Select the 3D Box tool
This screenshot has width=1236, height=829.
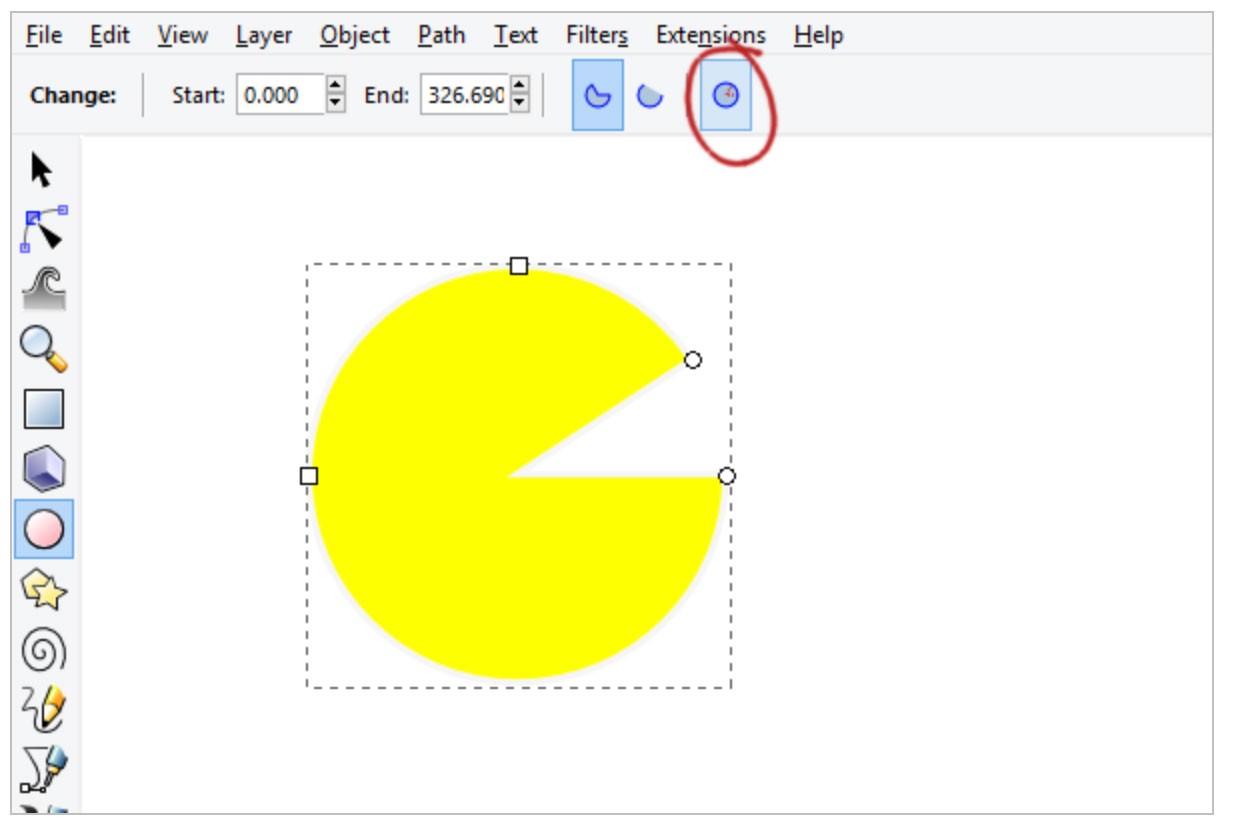[x=43, y=468]
